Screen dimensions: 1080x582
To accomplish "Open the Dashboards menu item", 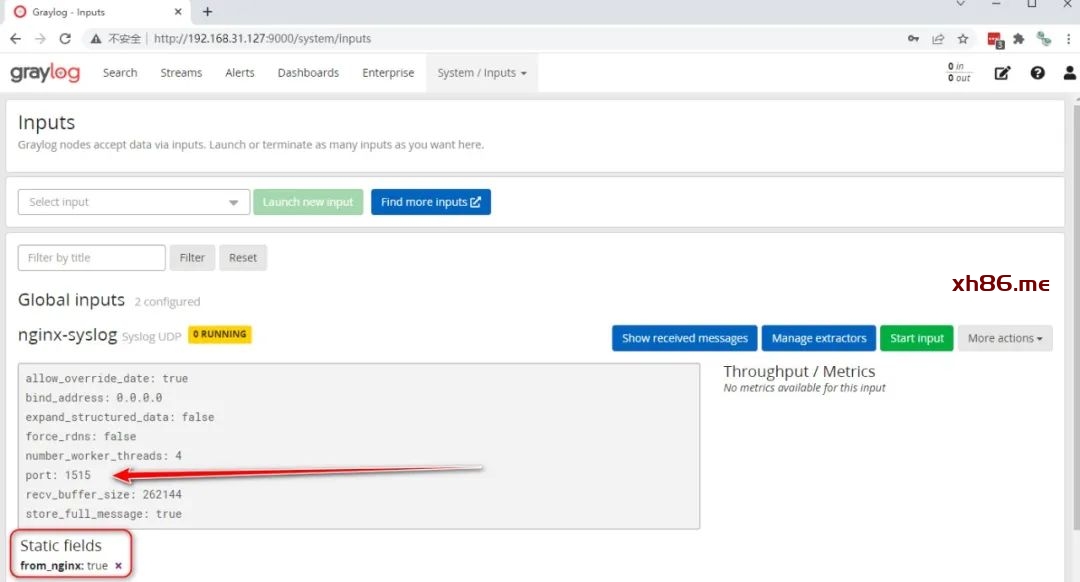I will point(308,73).
